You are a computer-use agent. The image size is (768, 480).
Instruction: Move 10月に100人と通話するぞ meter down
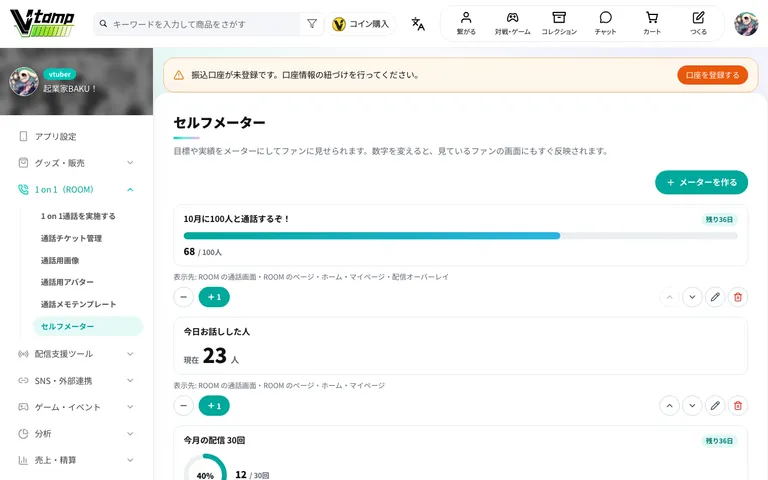coord(692,297)
